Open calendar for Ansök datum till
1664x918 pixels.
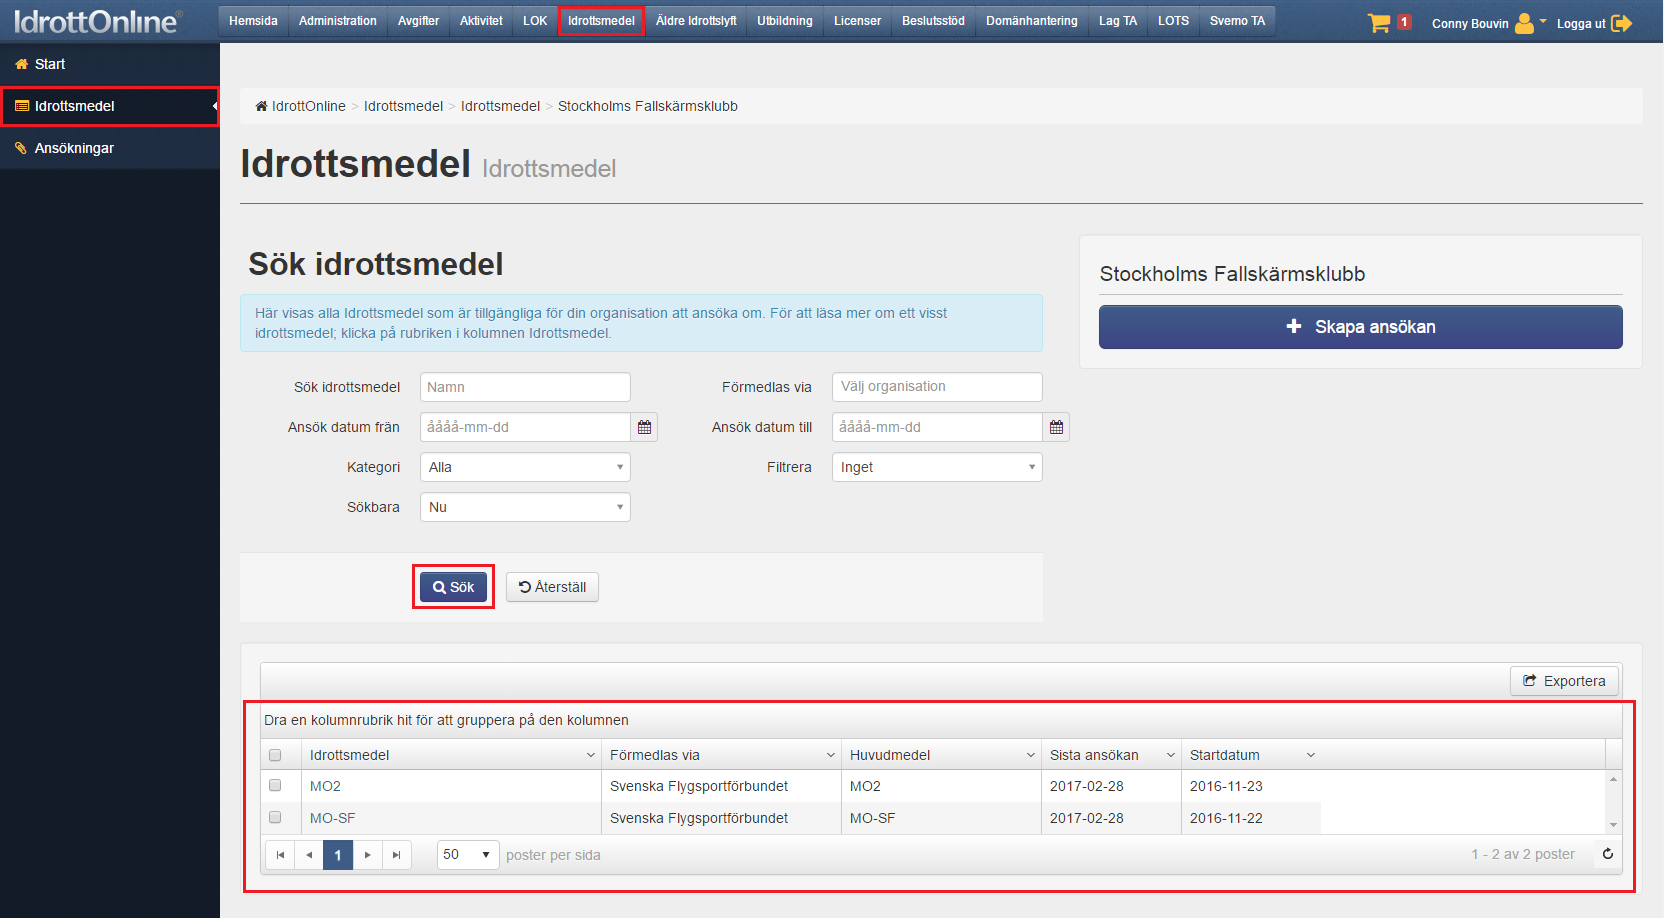1056,427
